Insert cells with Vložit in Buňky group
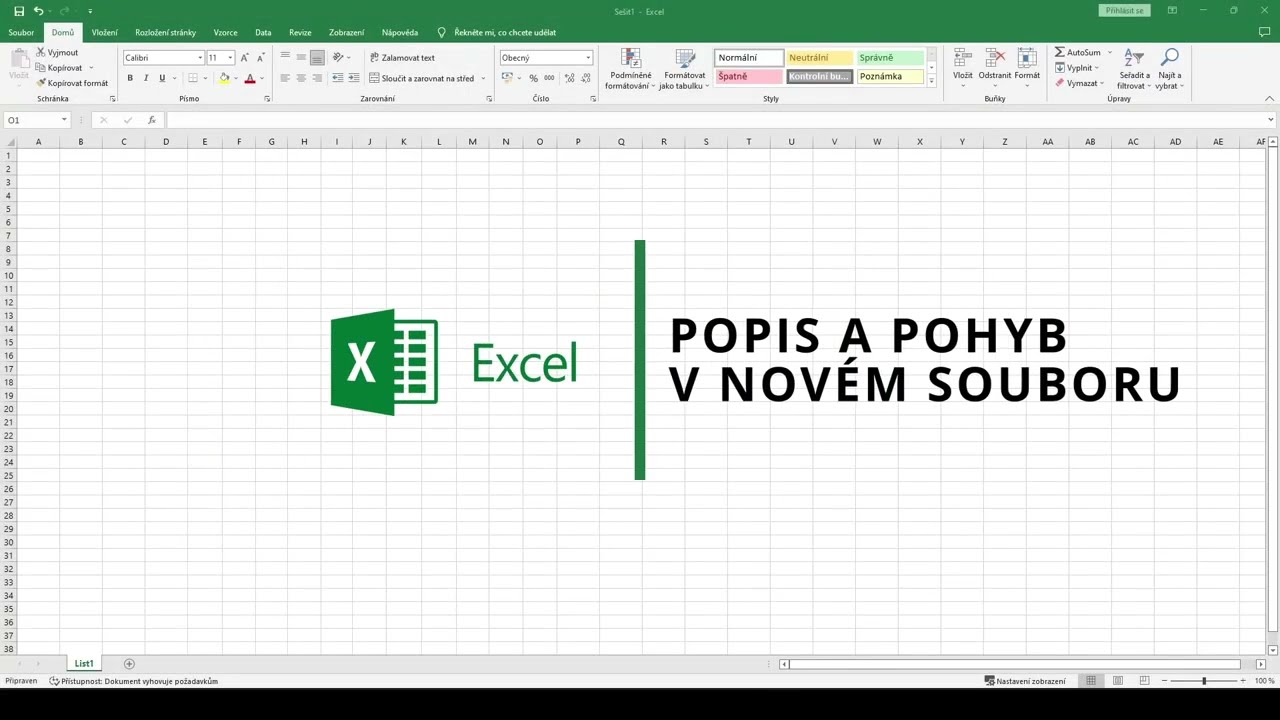This screenshot has width=1280, height=720. click(963, 68)
